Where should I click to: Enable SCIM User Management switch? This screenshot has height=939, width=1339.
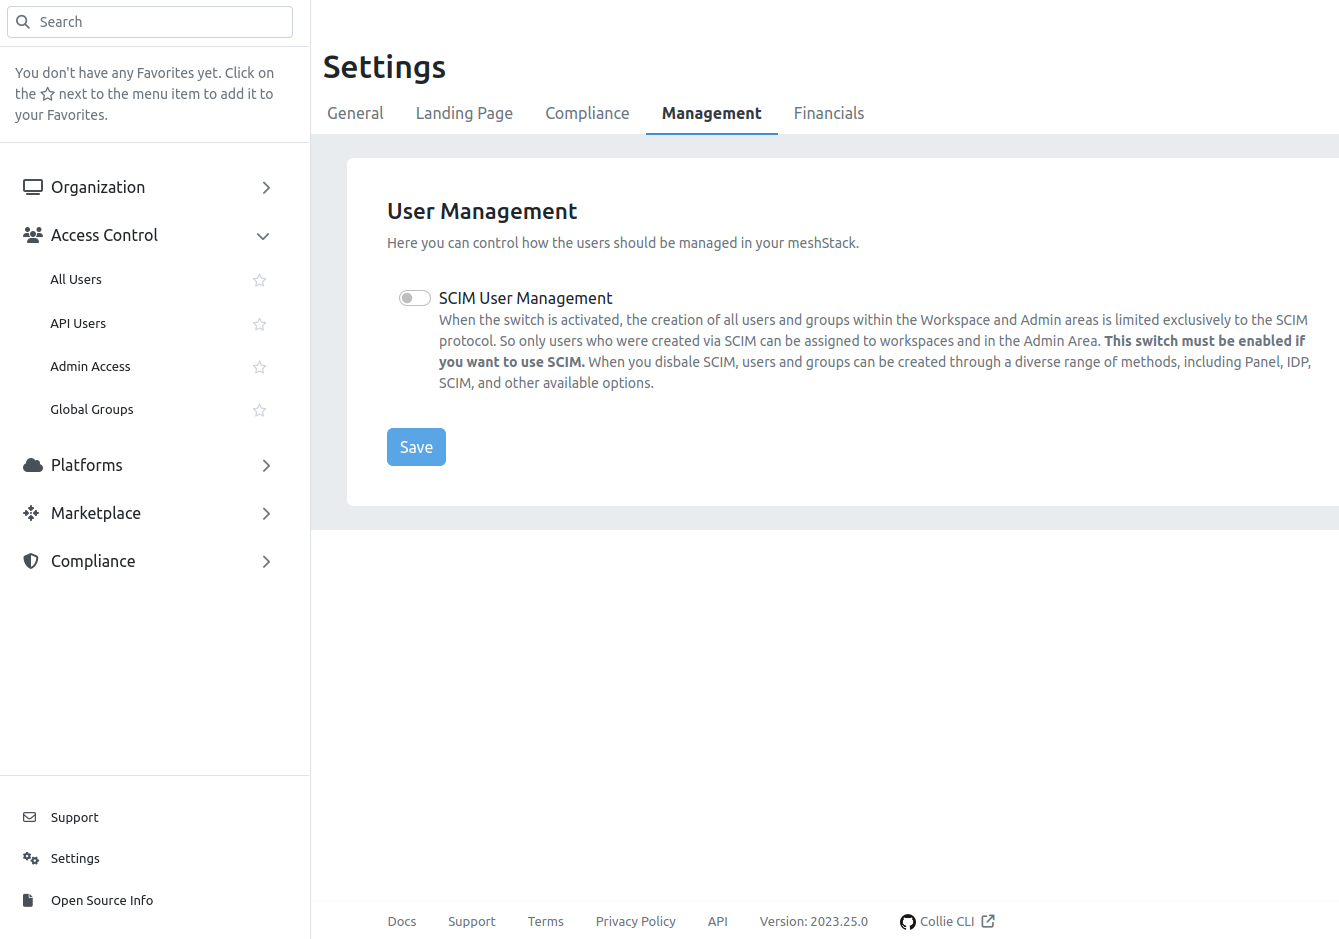(414, 297)
